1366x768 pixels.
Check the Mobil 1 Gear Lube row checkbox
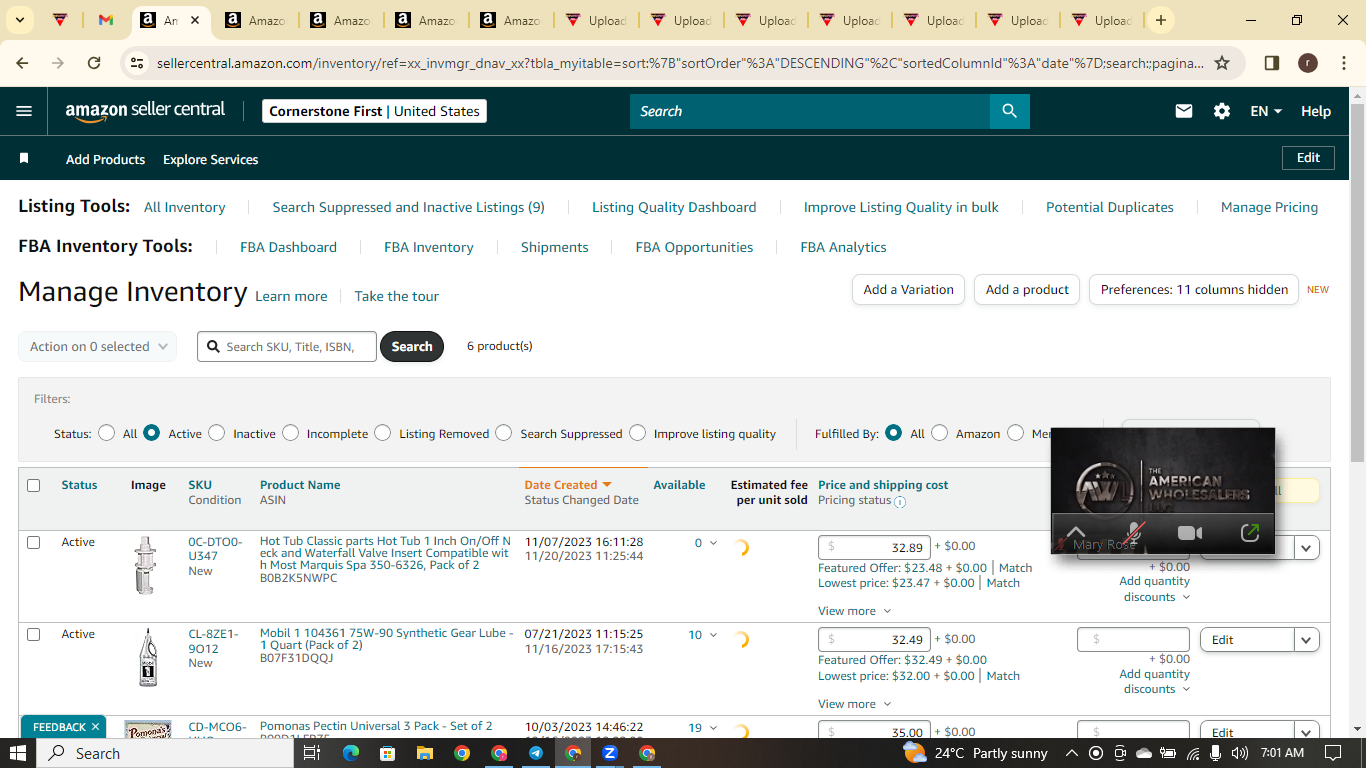(x=34, y=634)
